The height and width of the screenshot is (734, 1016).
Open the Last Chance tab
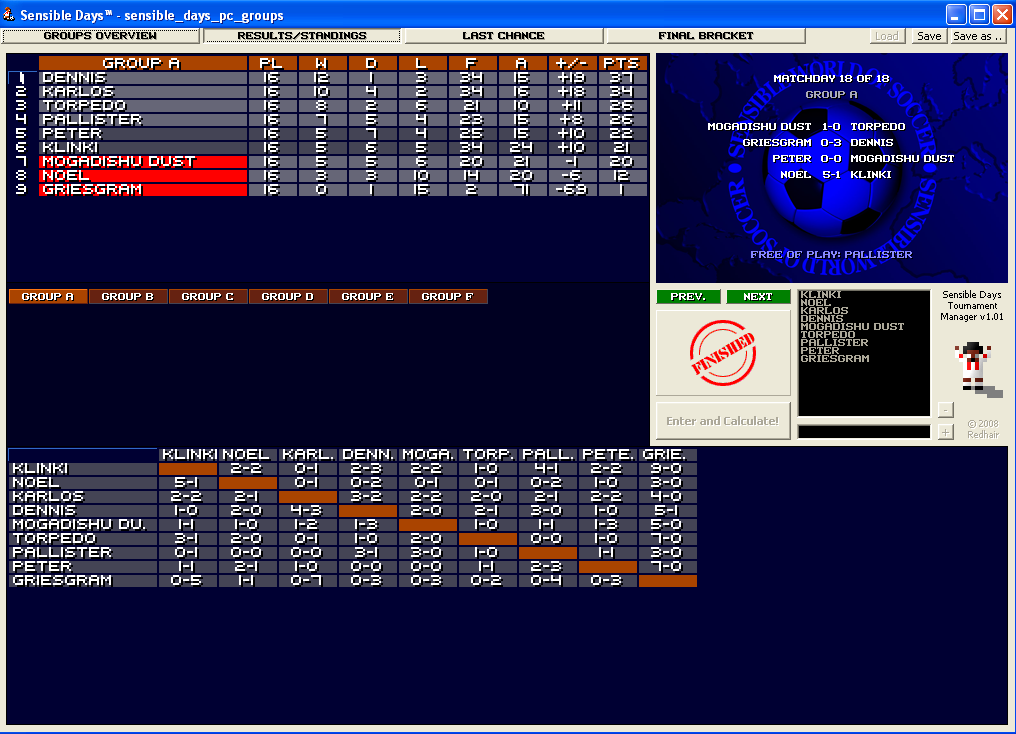click(x=503, y=36)
